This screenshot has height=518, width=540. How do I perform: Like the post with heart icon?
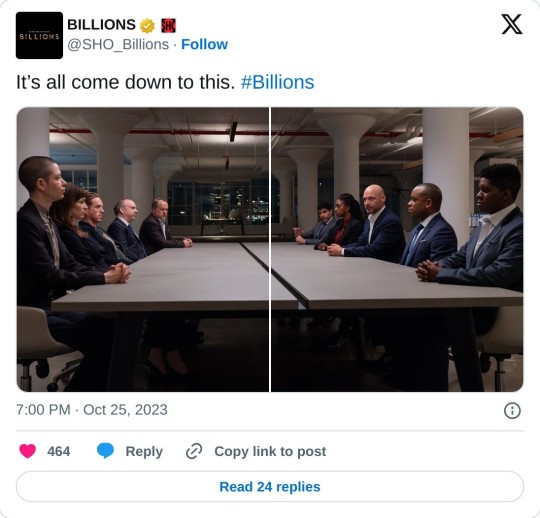point(28,451)
